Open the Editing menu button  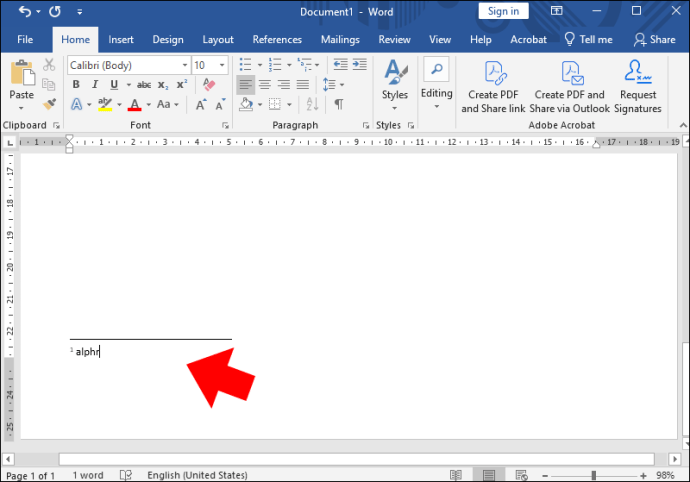coord(437,84)
